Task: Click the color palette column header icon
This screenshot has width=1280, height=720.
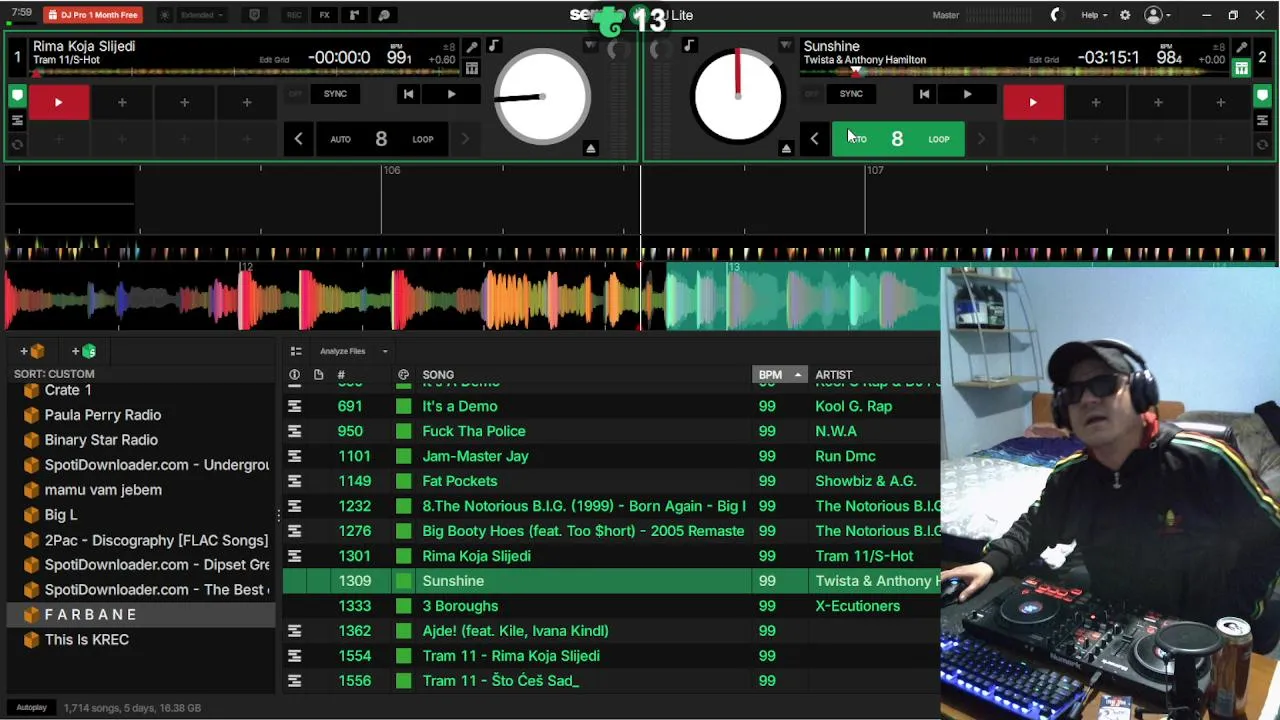Action: click(403, 375)
